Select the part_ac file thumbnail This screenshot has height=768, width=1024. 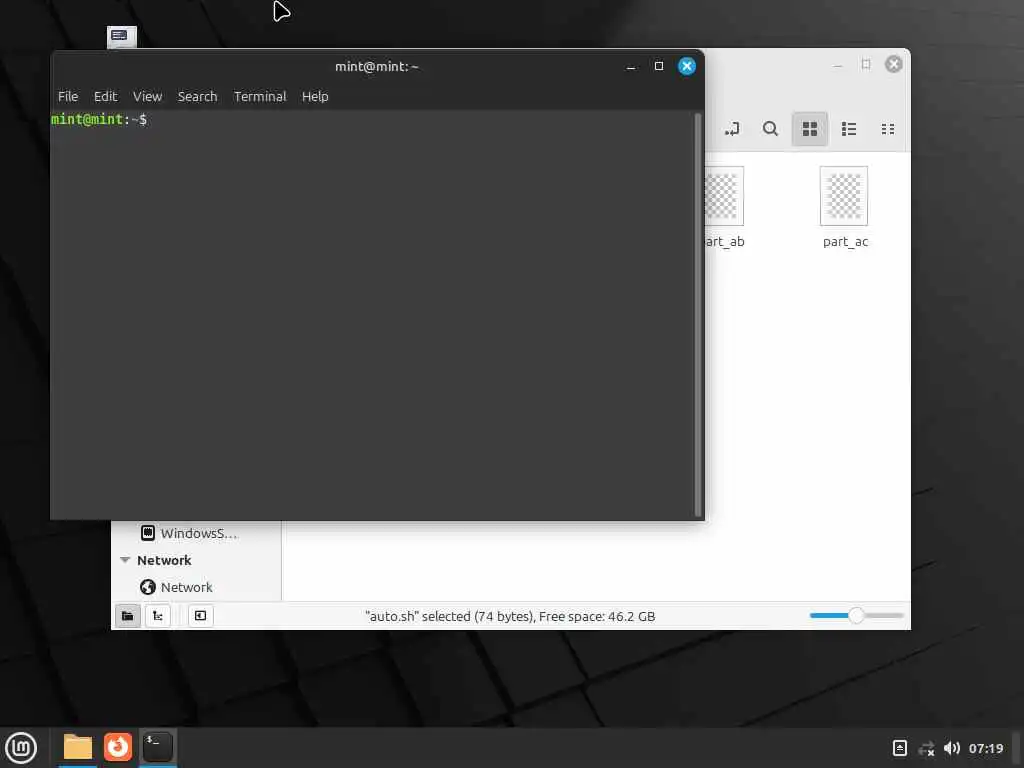844,196
